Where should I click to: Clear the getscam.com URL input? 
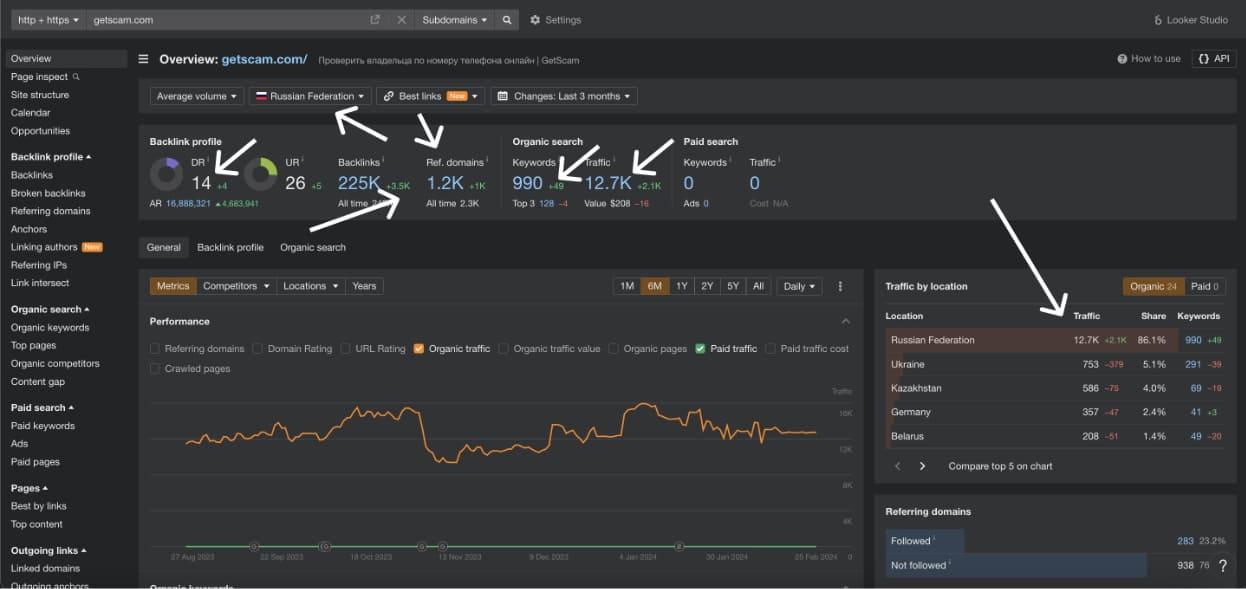tap(401, 20)
